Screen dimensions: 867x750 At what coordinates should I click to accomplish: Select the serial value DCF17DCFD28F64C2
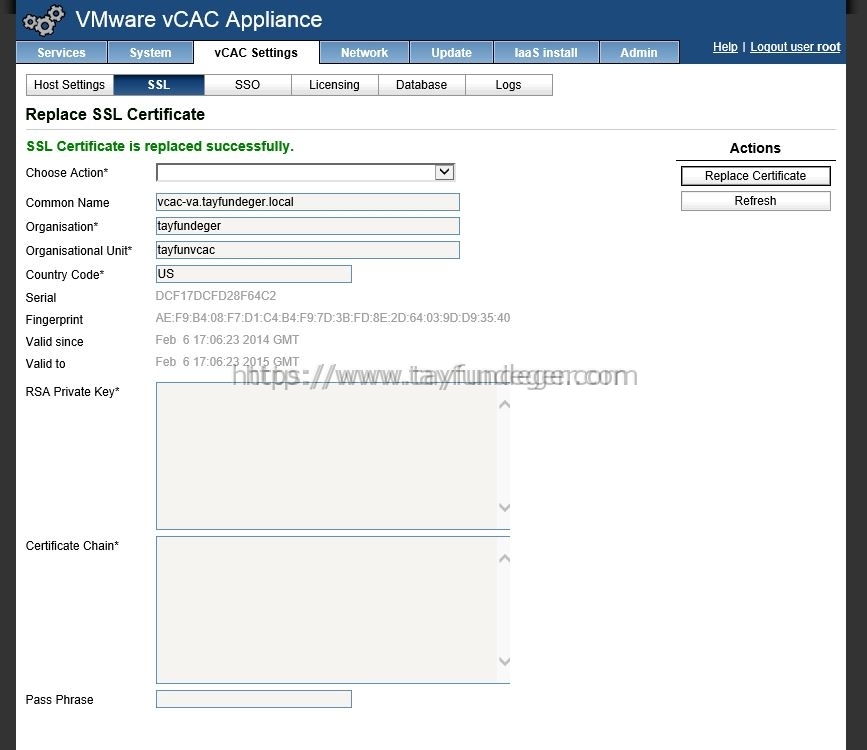[x=216, y=296]
